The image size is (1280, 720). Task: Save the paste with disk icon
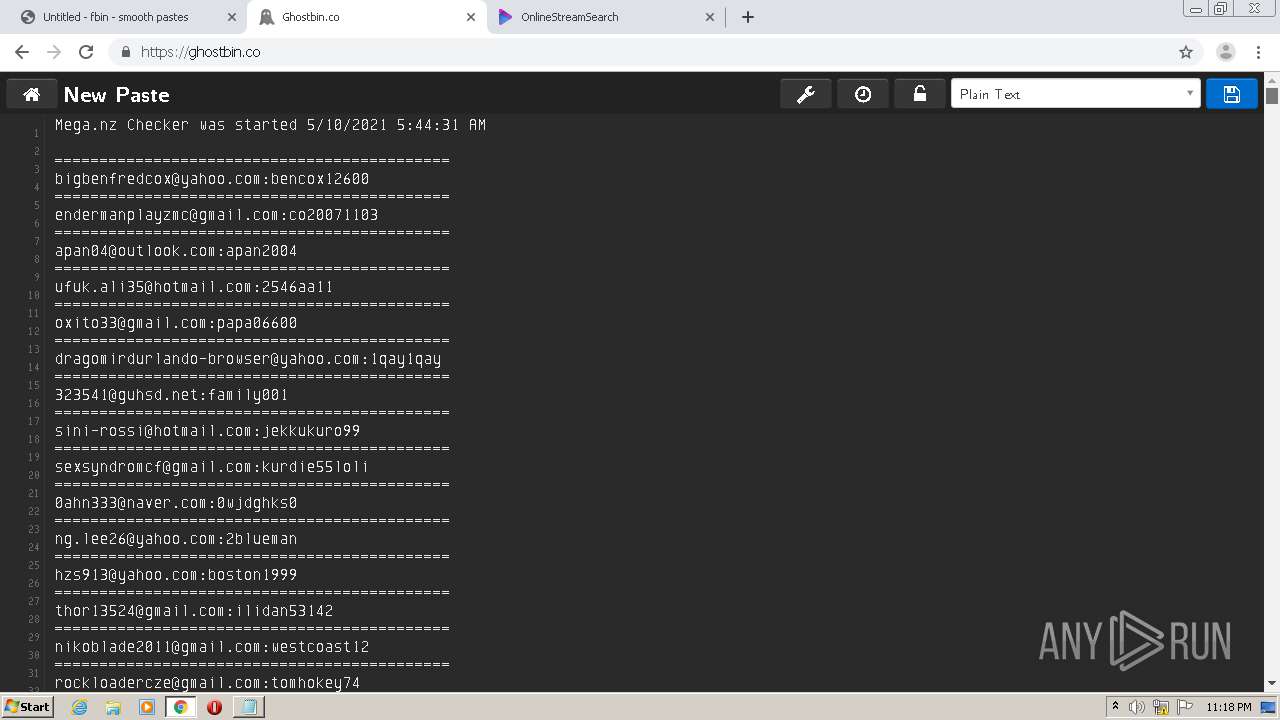(1232, 94)
